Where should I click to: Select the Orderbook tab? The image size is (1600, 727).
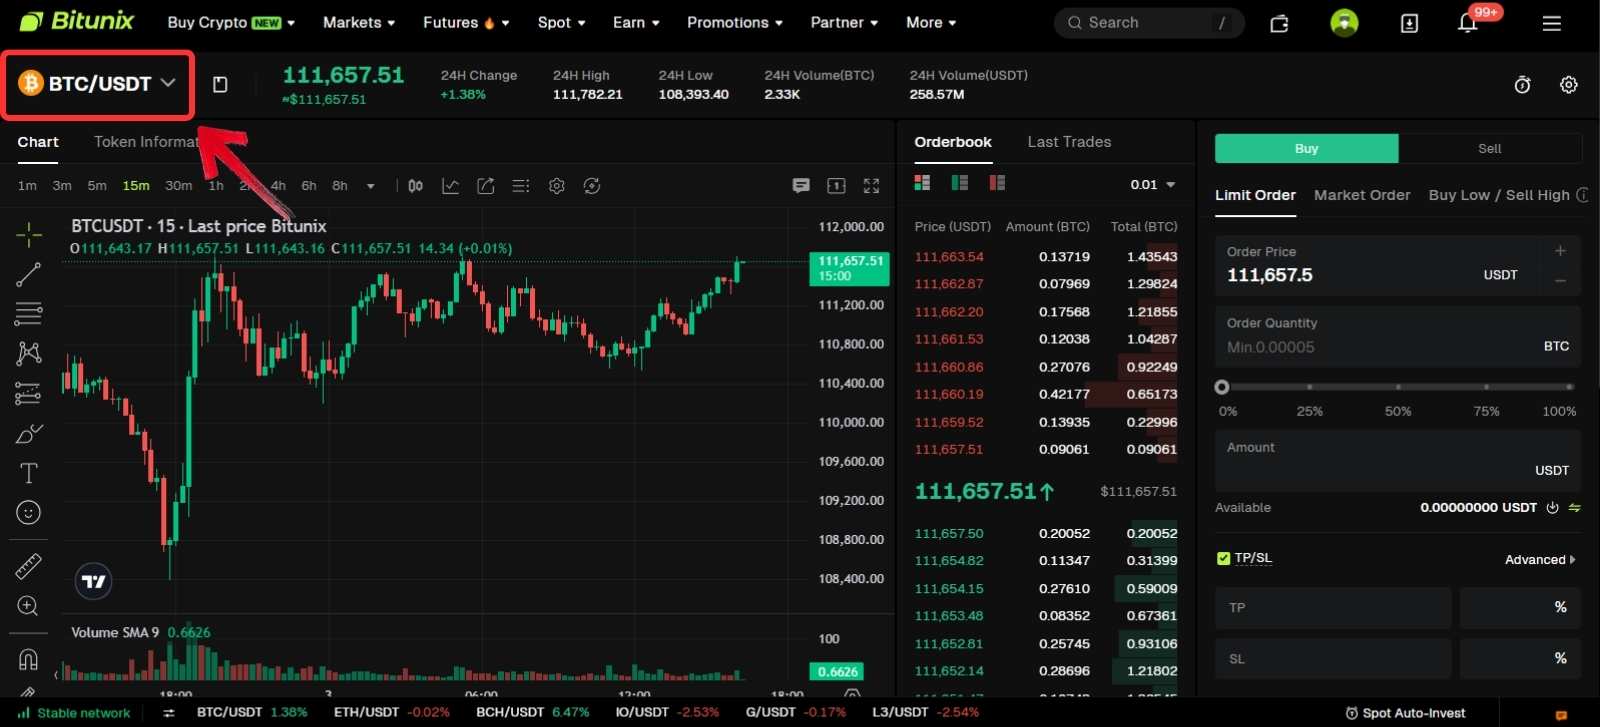tap(953, 142)
